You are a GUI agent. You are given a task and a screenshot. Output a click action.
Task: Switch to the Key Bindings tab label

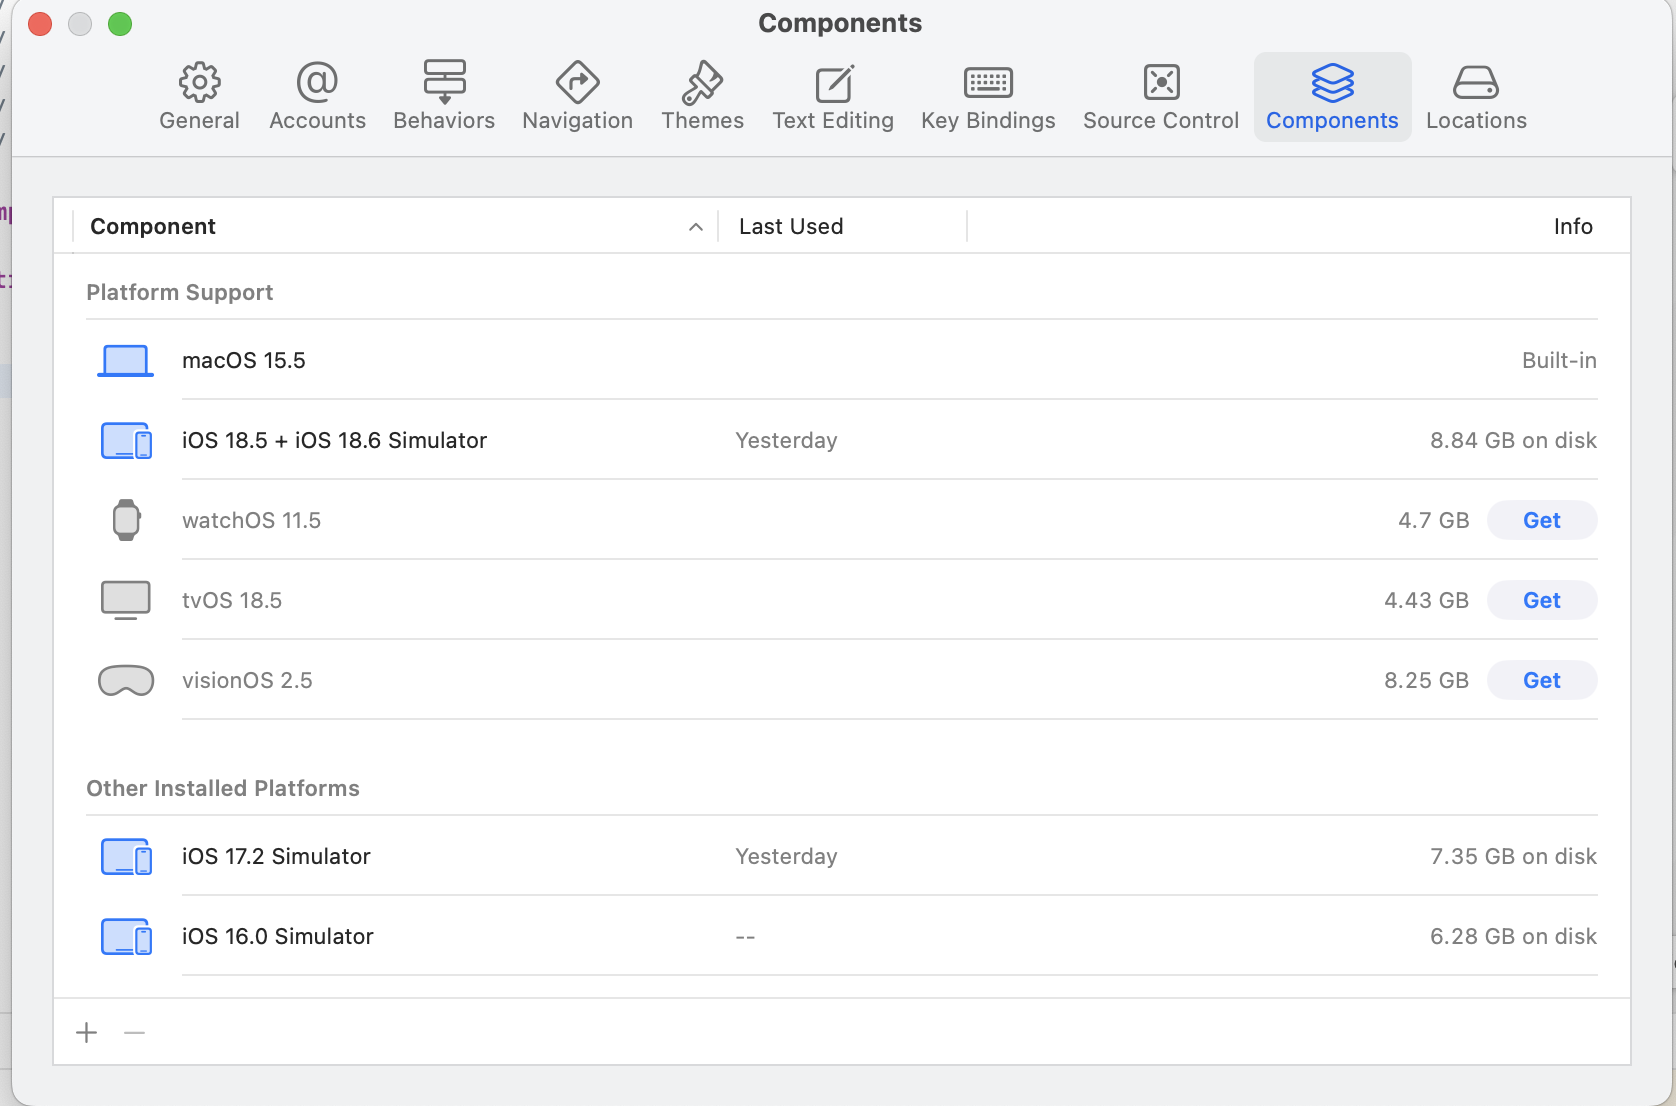coord(988,121)
